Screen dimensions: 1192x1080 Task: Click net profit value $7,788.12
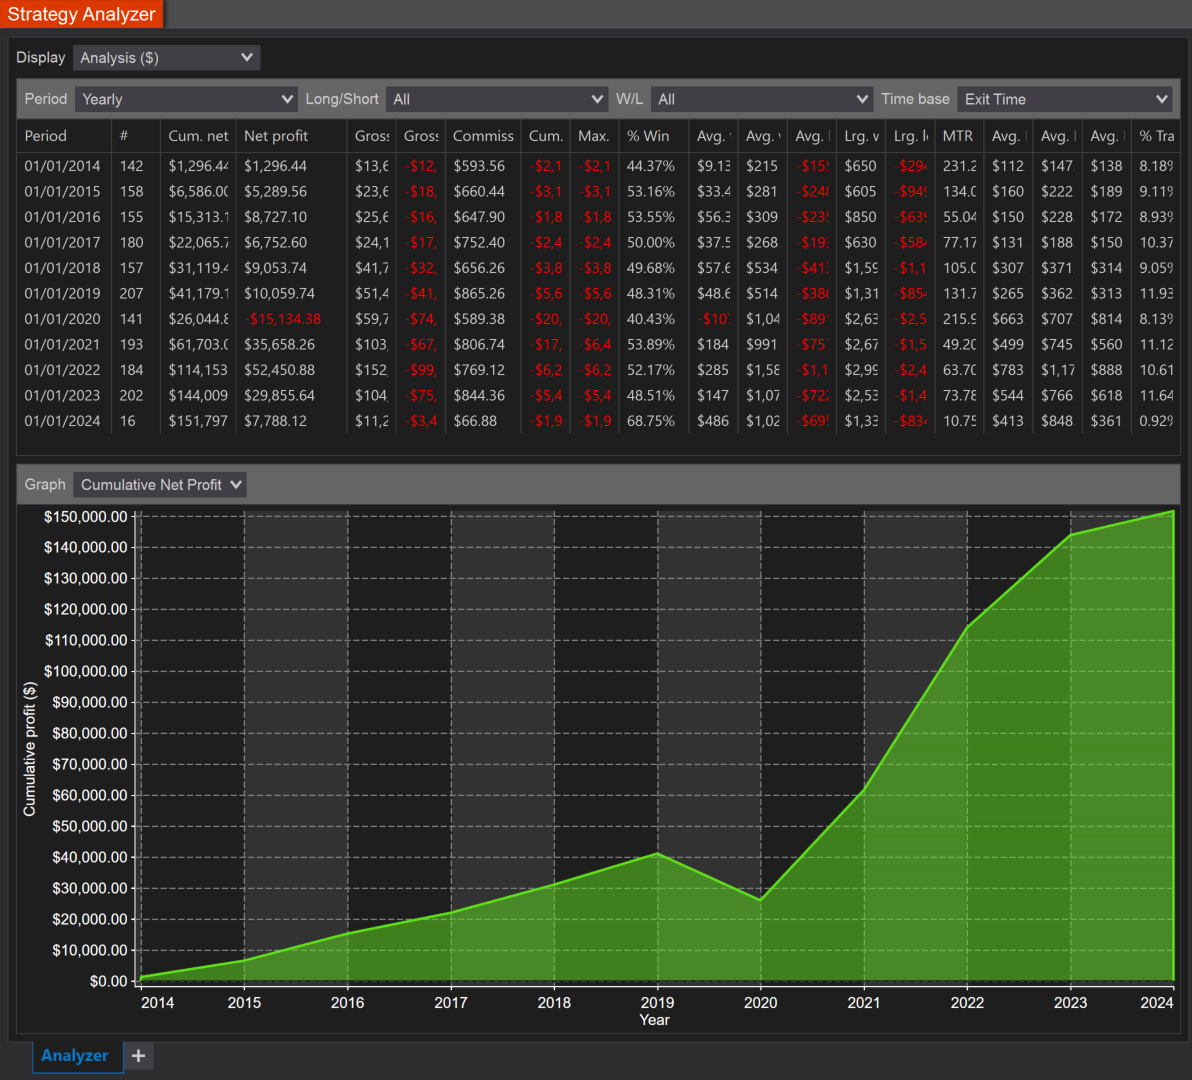point(275,421)
